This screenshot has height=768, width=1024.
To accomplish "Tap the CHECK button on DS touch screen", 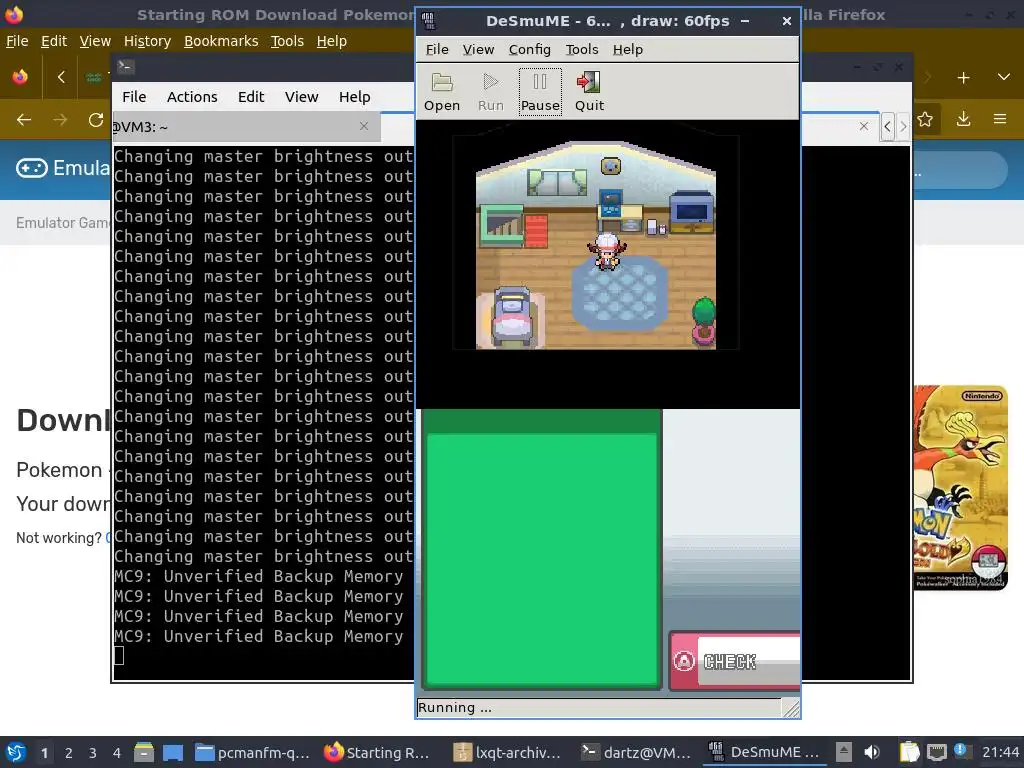I will 735,661.
